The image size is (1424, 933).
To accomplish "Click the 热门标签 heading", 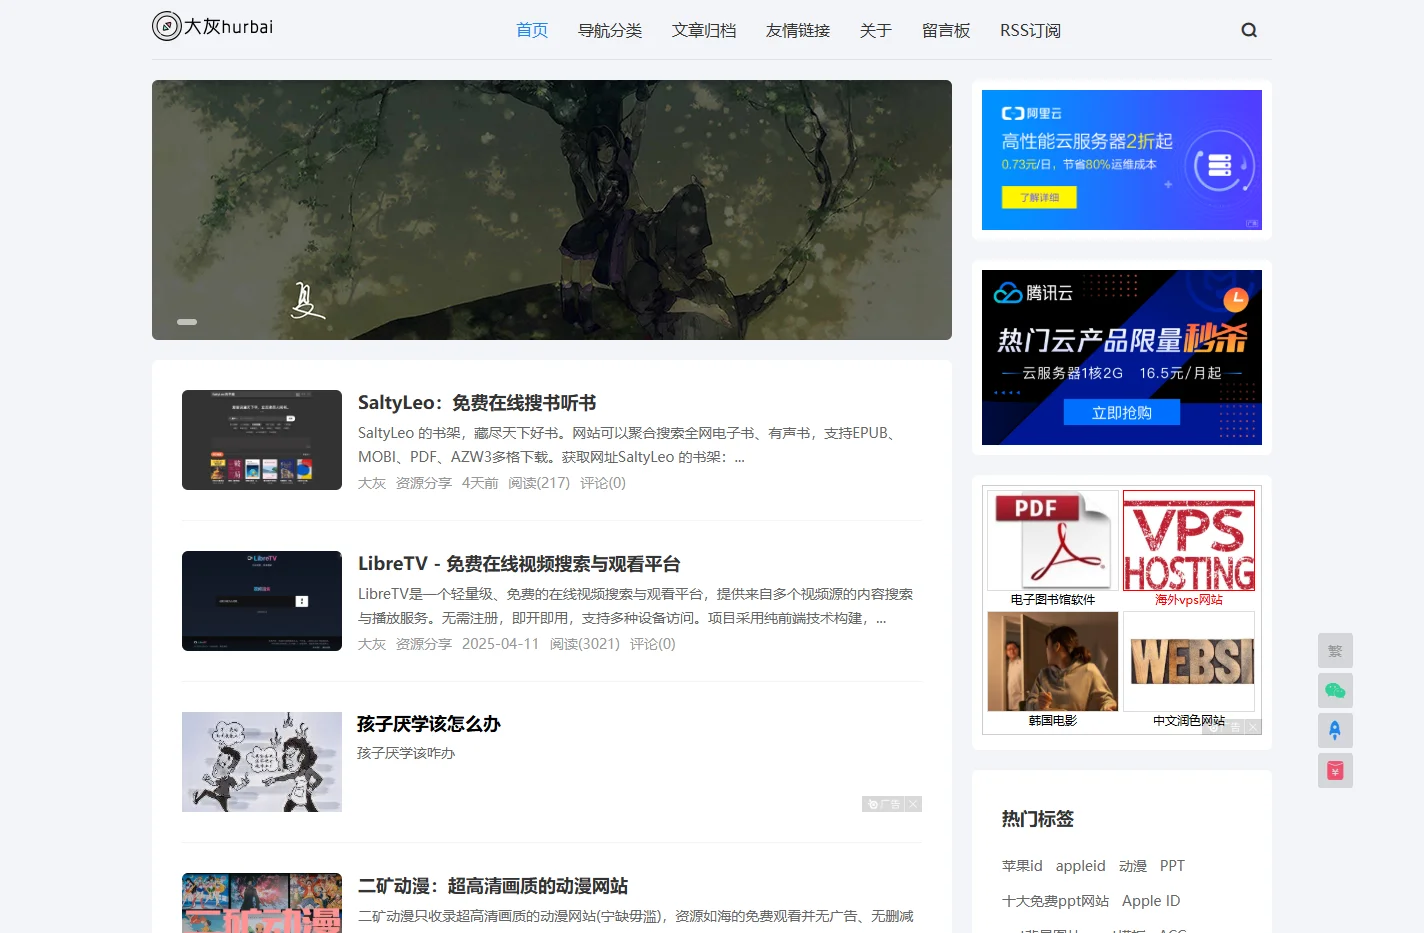I will pyautogui.click(x=1038, y=819).
